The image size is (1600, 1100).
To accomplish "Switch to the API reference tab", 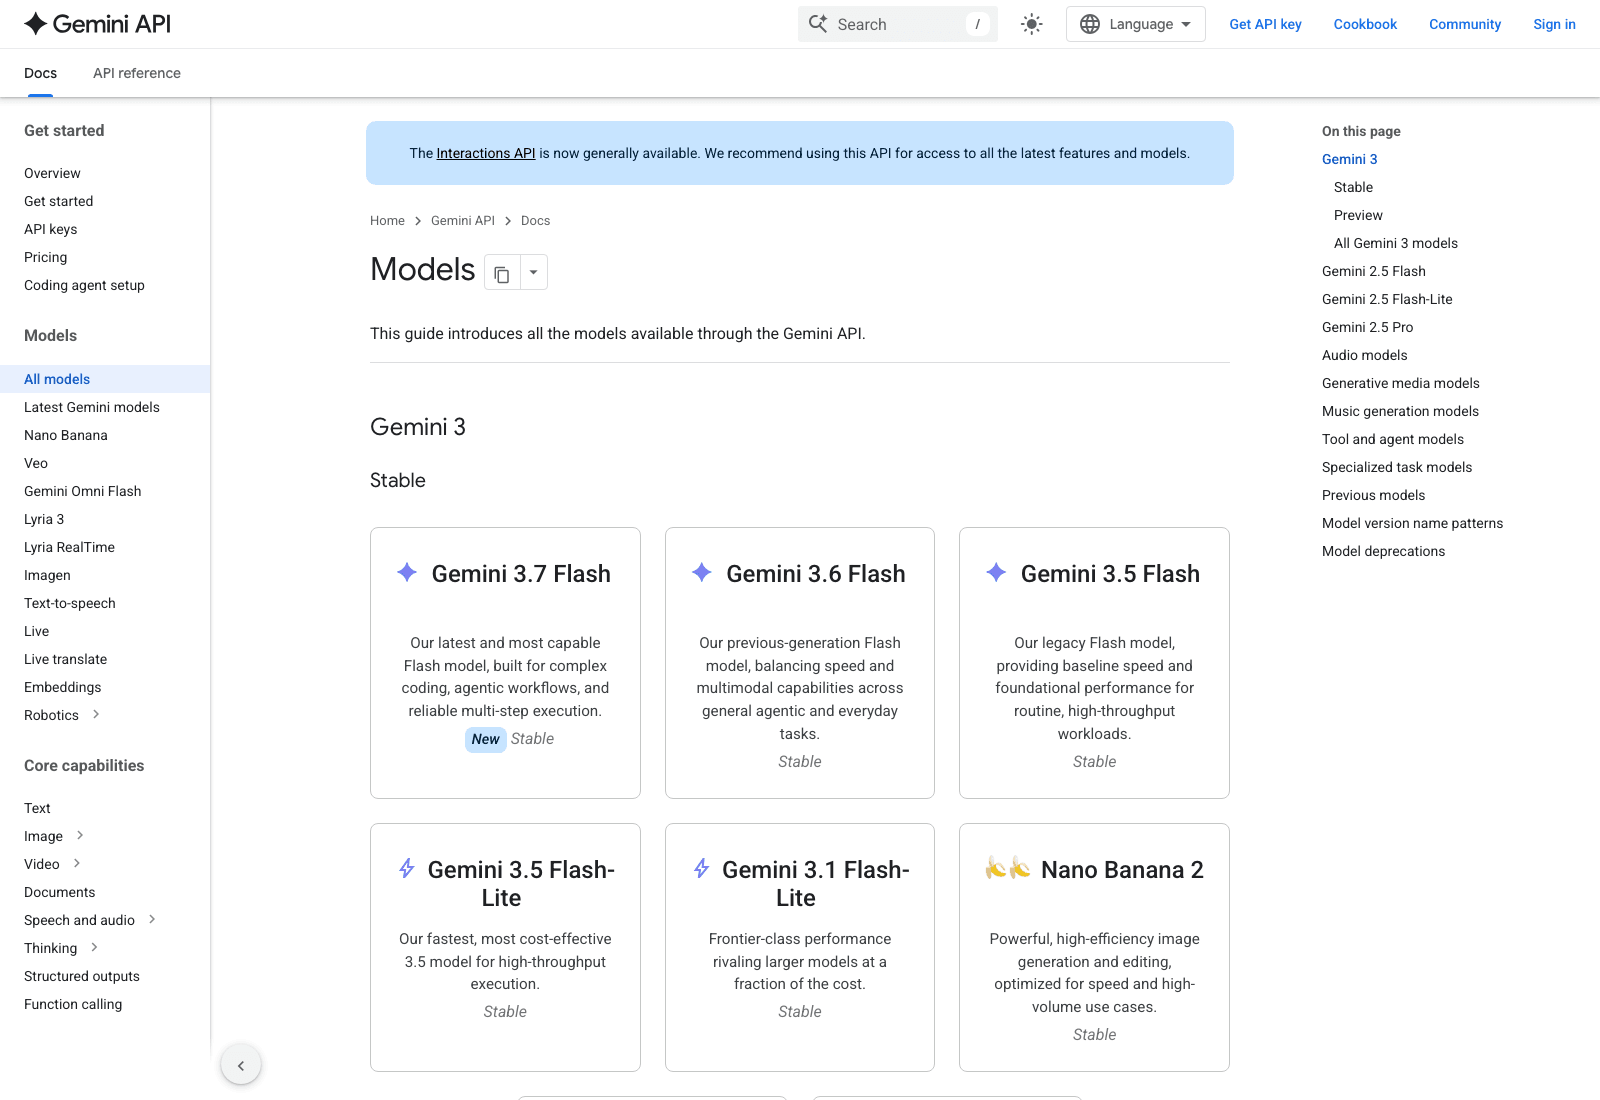I will coord(137,73).
